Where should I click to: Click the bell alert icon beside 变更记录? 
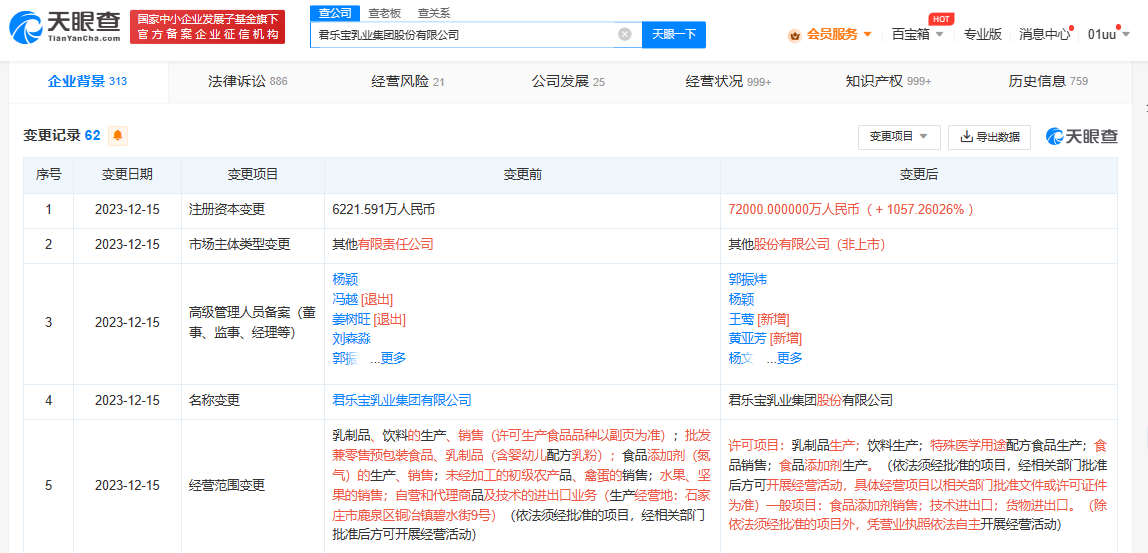click(118, 136)
